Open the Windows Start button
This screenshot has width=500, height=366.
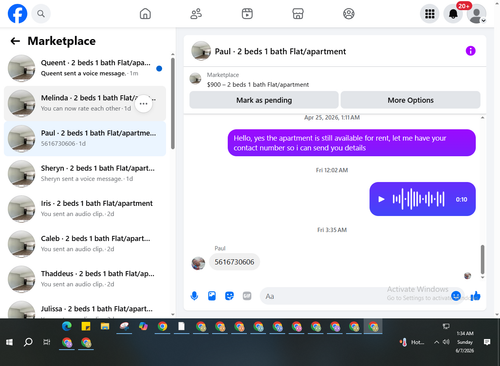click(x=9, y=342)
